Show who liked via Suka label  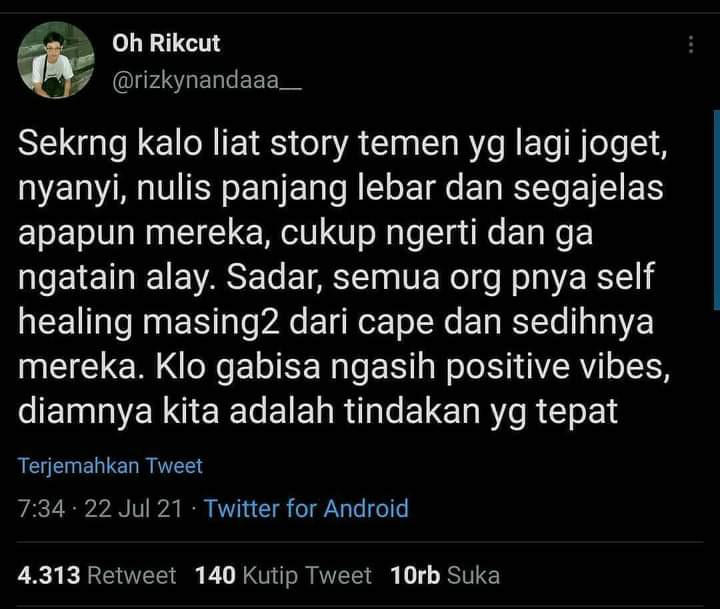click(x=473, y=575)
